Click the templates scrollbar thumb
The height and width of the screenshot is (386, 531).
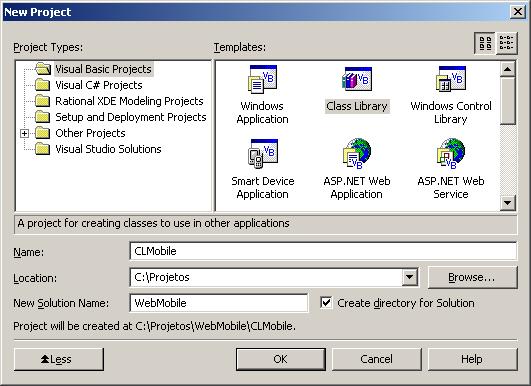[x=507, y=101]
